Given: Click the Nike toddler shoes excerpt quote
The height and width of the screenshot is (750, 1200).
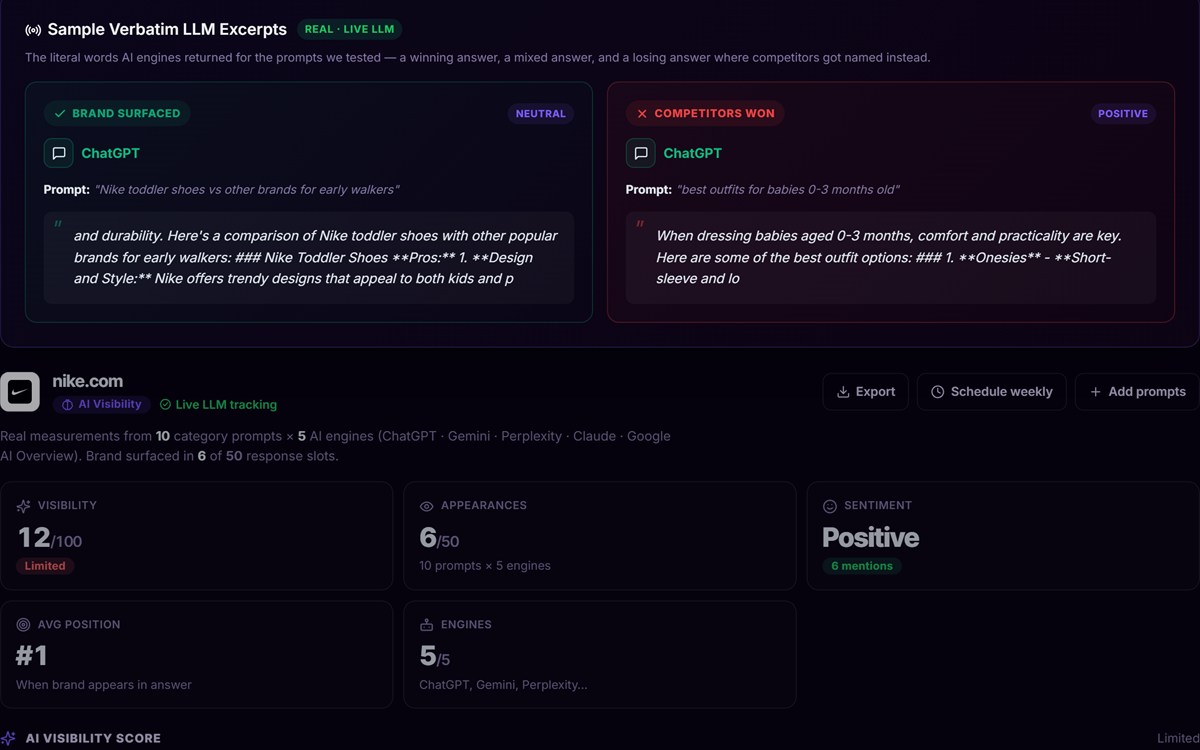Looking at the screenshot, I should pyautogui.click(x=309, y=257).
